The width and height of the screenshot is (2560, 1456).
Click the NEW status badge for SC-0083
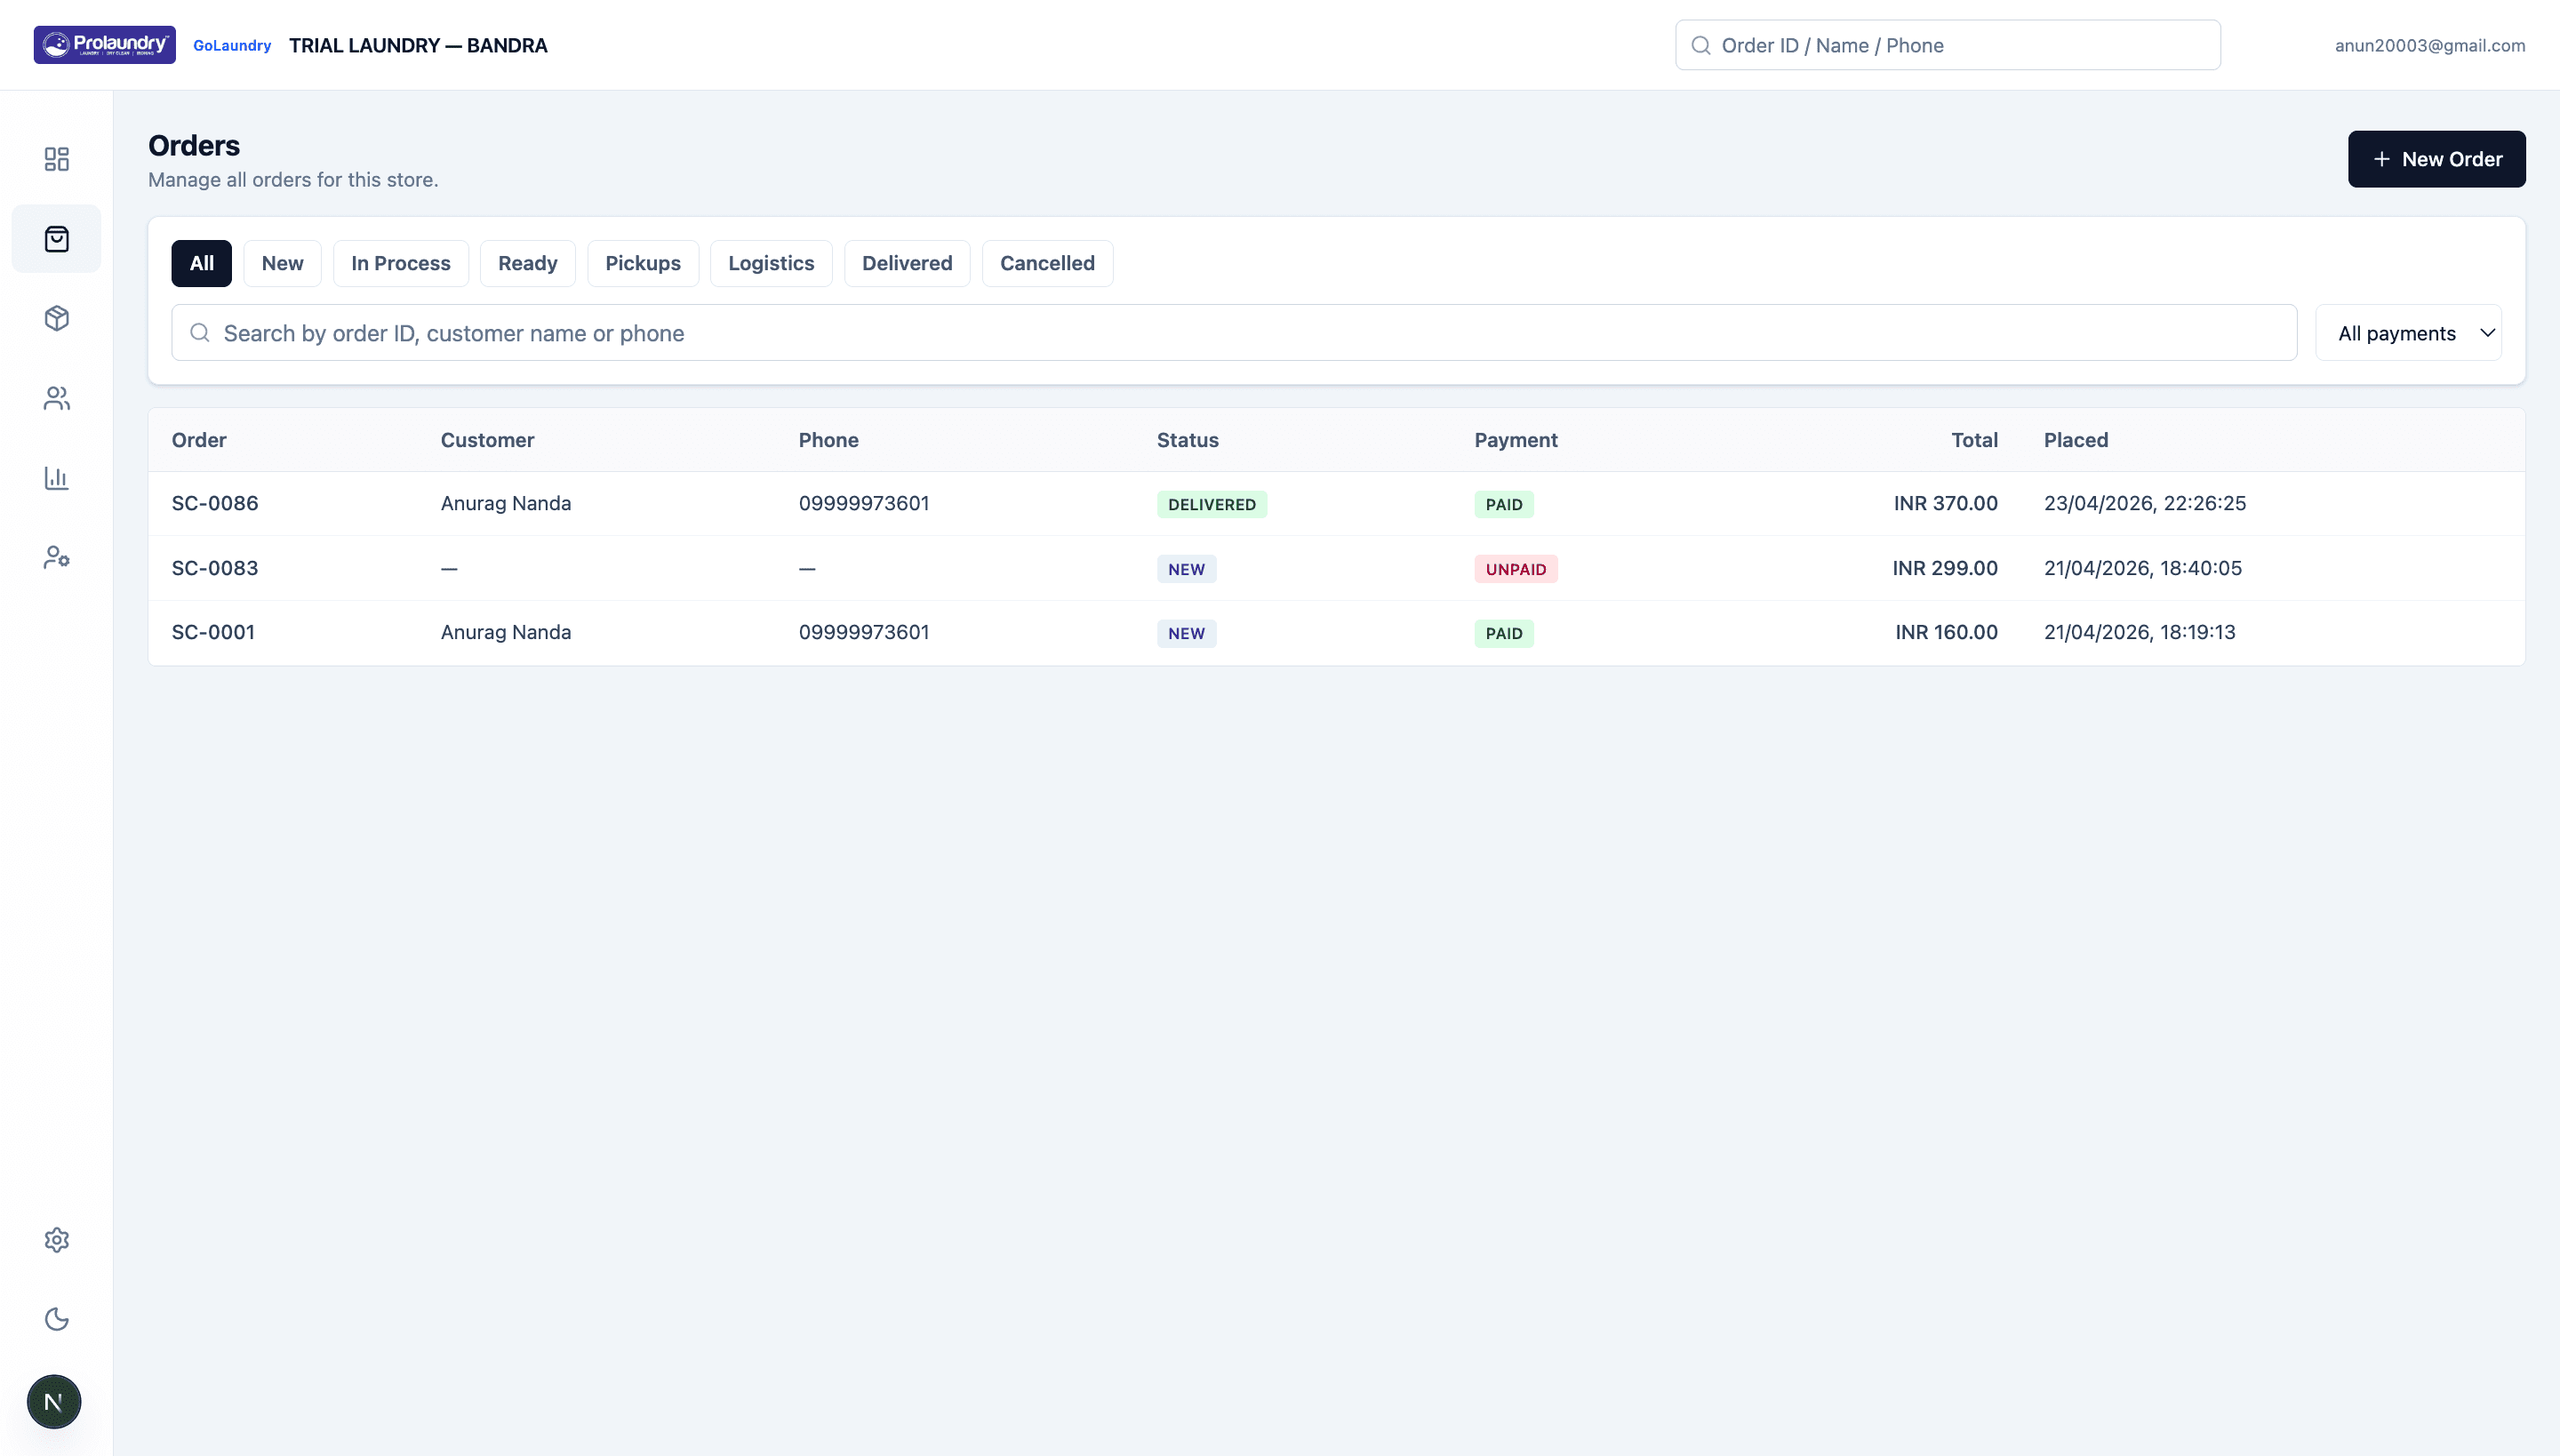tap(1187, 569)
